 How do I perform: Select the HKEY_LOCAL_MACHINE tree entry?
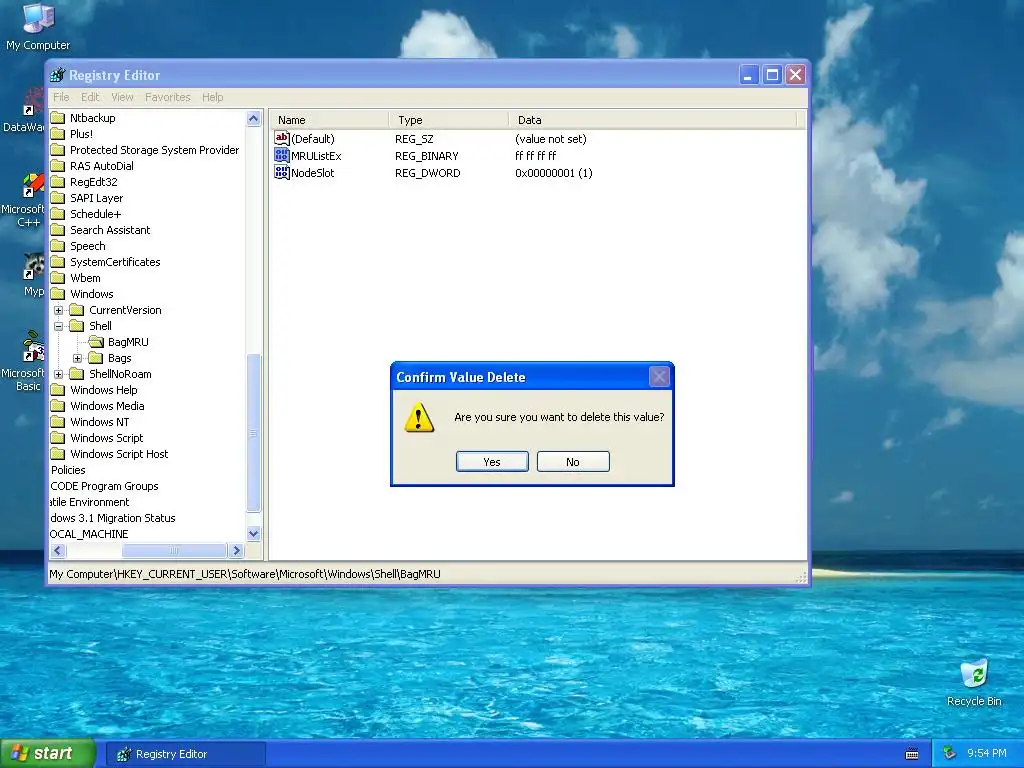tap(89, 534)
